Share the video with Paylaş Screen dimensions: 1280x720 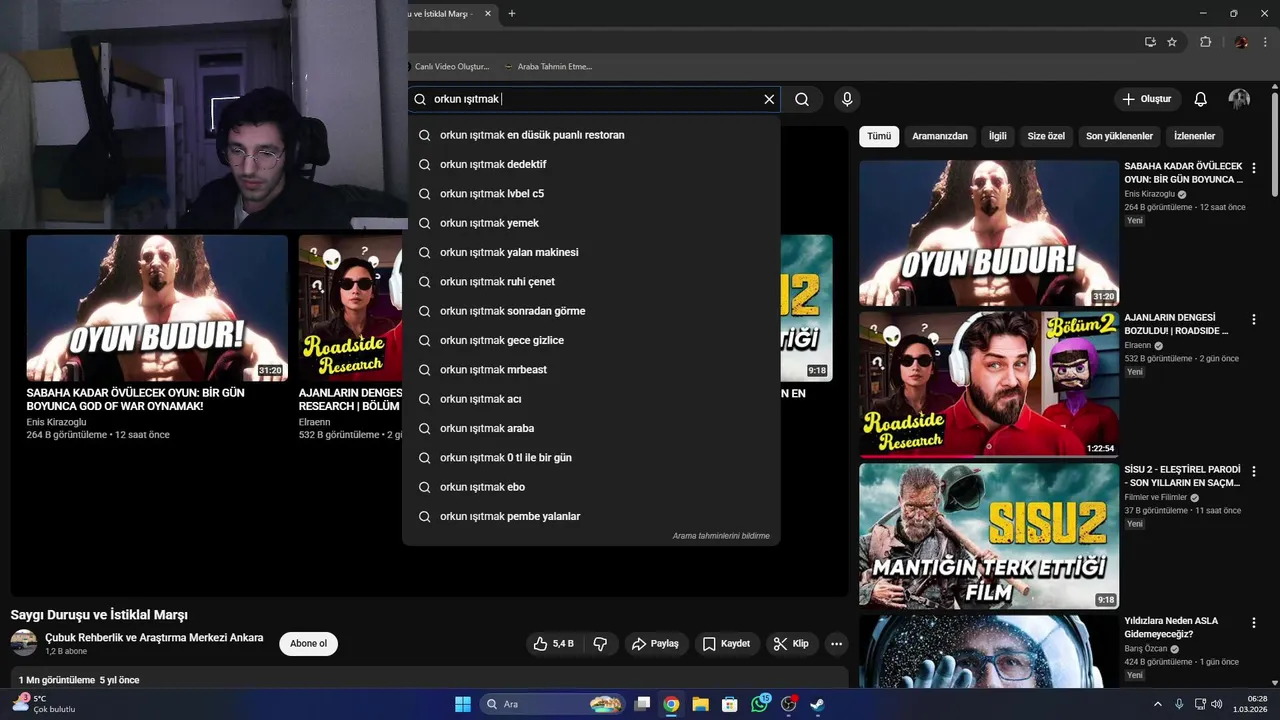(x=656, y=644)
